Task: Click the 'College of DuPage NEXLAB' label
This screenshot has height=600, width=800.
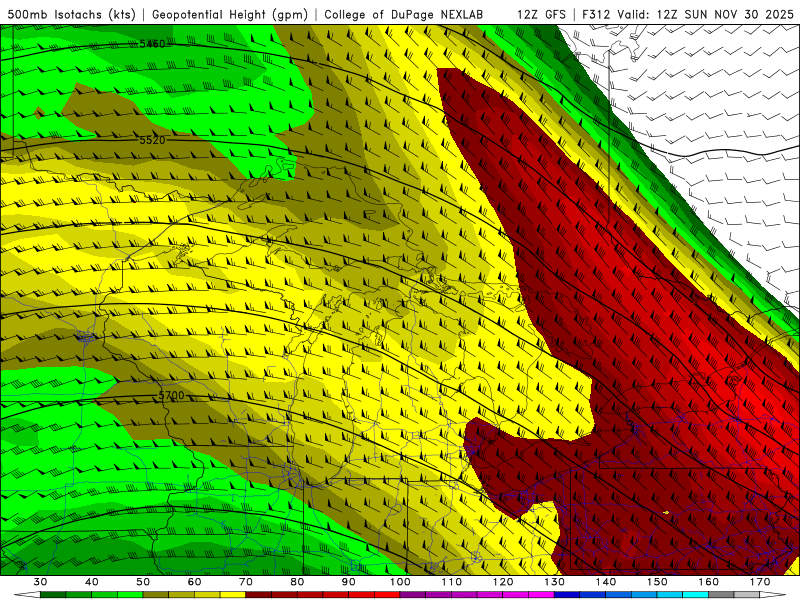Action: [403, 15]
